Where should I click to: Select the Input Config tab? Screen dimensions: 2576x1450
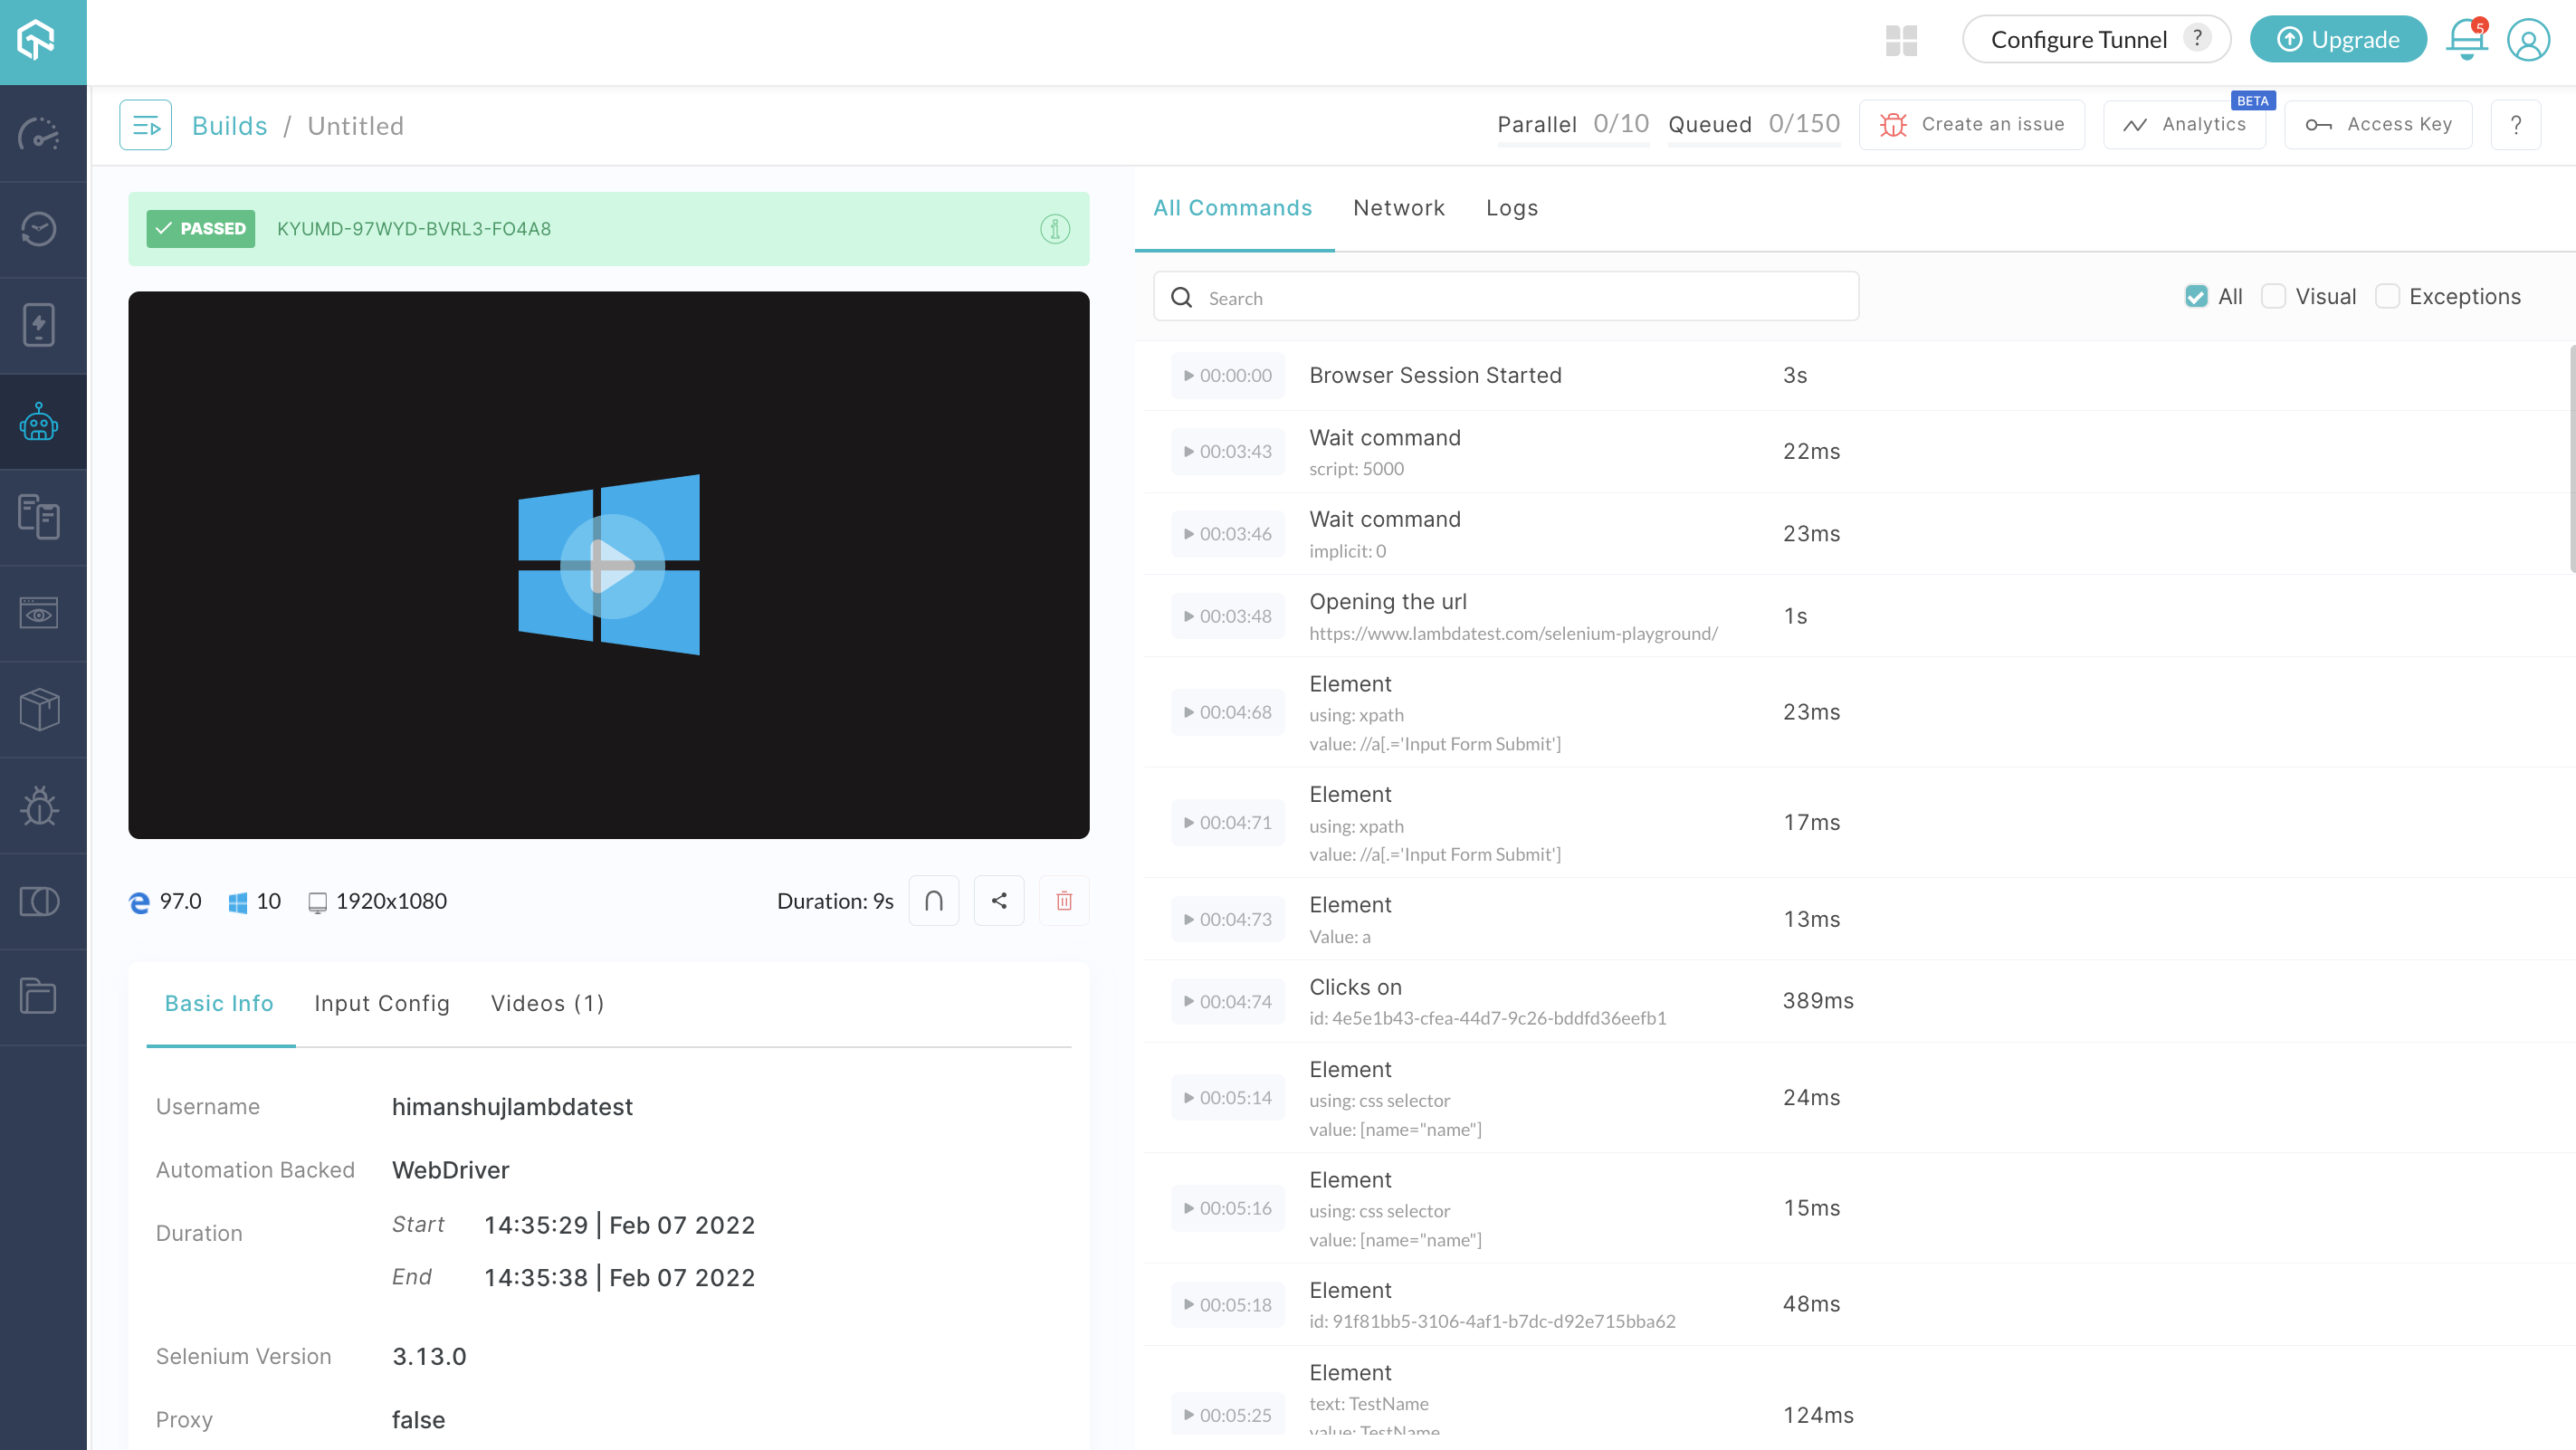pyautogui.click(x=382, y=1003)
